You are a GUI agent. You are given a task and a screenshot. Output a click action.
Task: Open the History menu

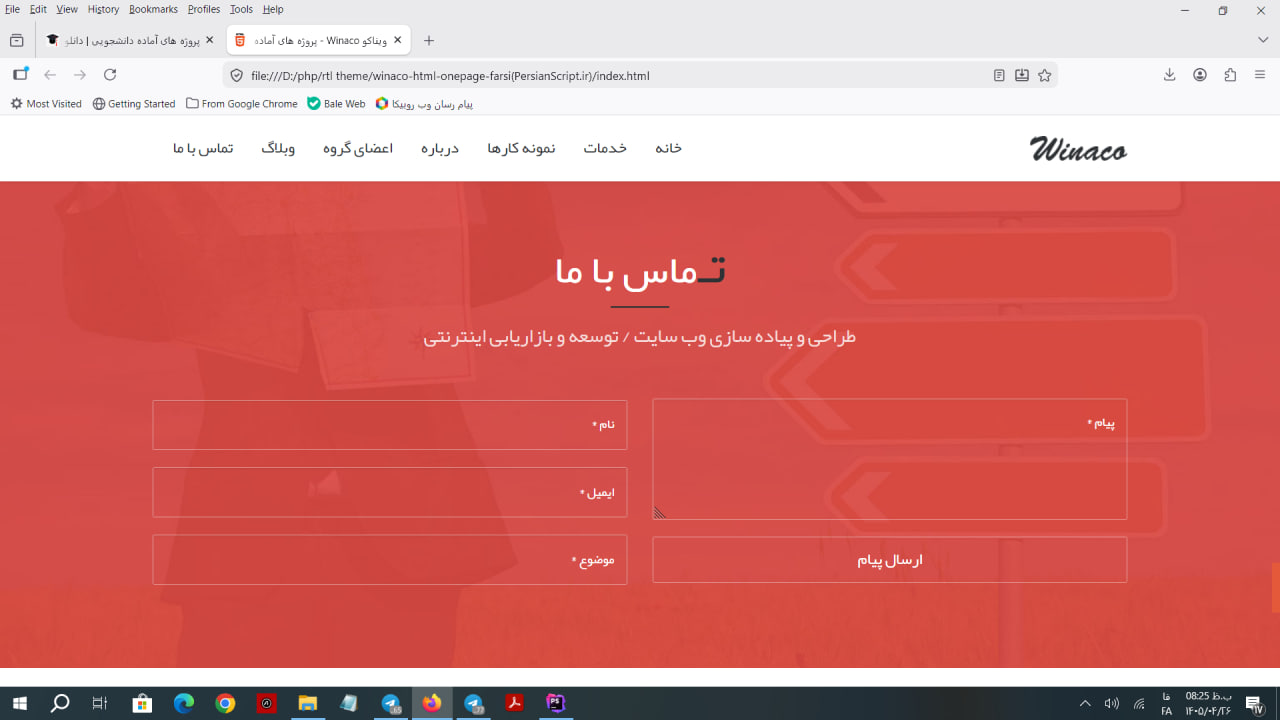(103, 9)
